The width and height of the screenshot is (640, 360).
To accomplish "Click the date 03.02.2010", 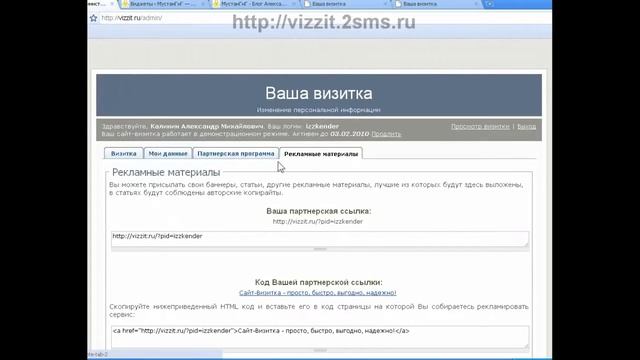I will point(349,134).
